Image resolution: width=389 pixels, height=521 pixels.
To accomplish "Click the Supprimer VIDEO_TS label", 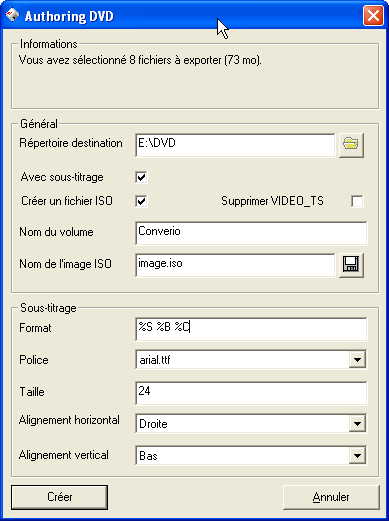I will coord(272,201).
